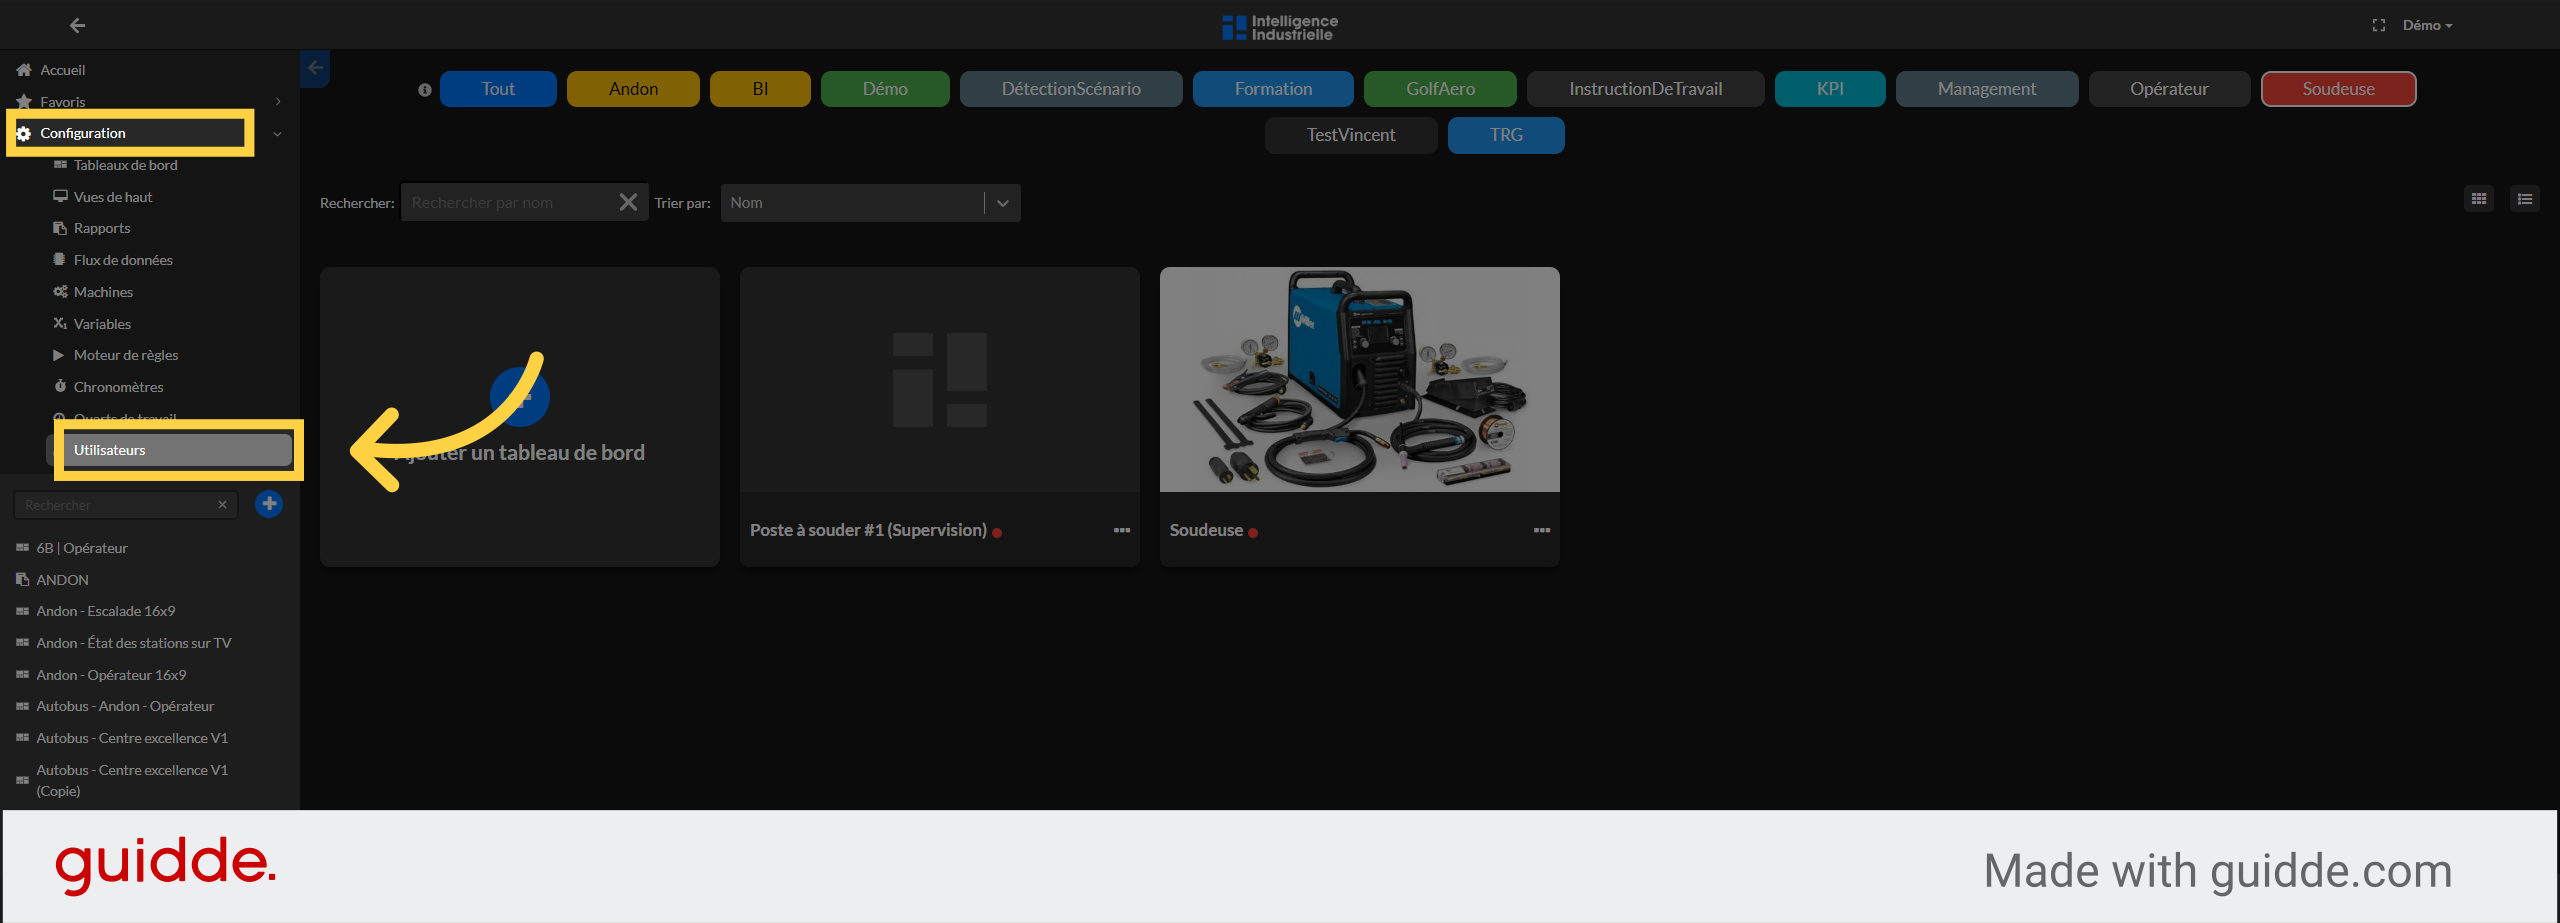This screenshot has height=923, width=2560.
Task: Open Moteur de règles via its play icon
Action: [59, 355]
